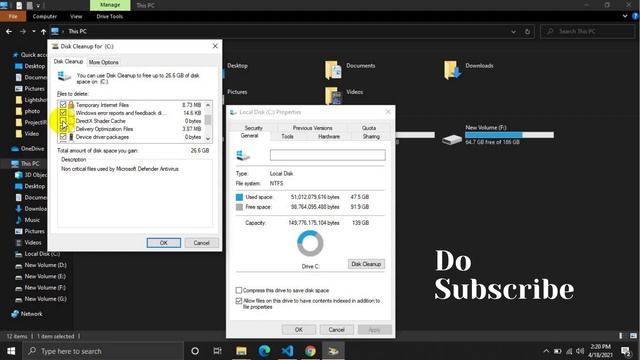Open File Explorer from taskbar
Screen dimensions: 640x360
coord(241,351)
